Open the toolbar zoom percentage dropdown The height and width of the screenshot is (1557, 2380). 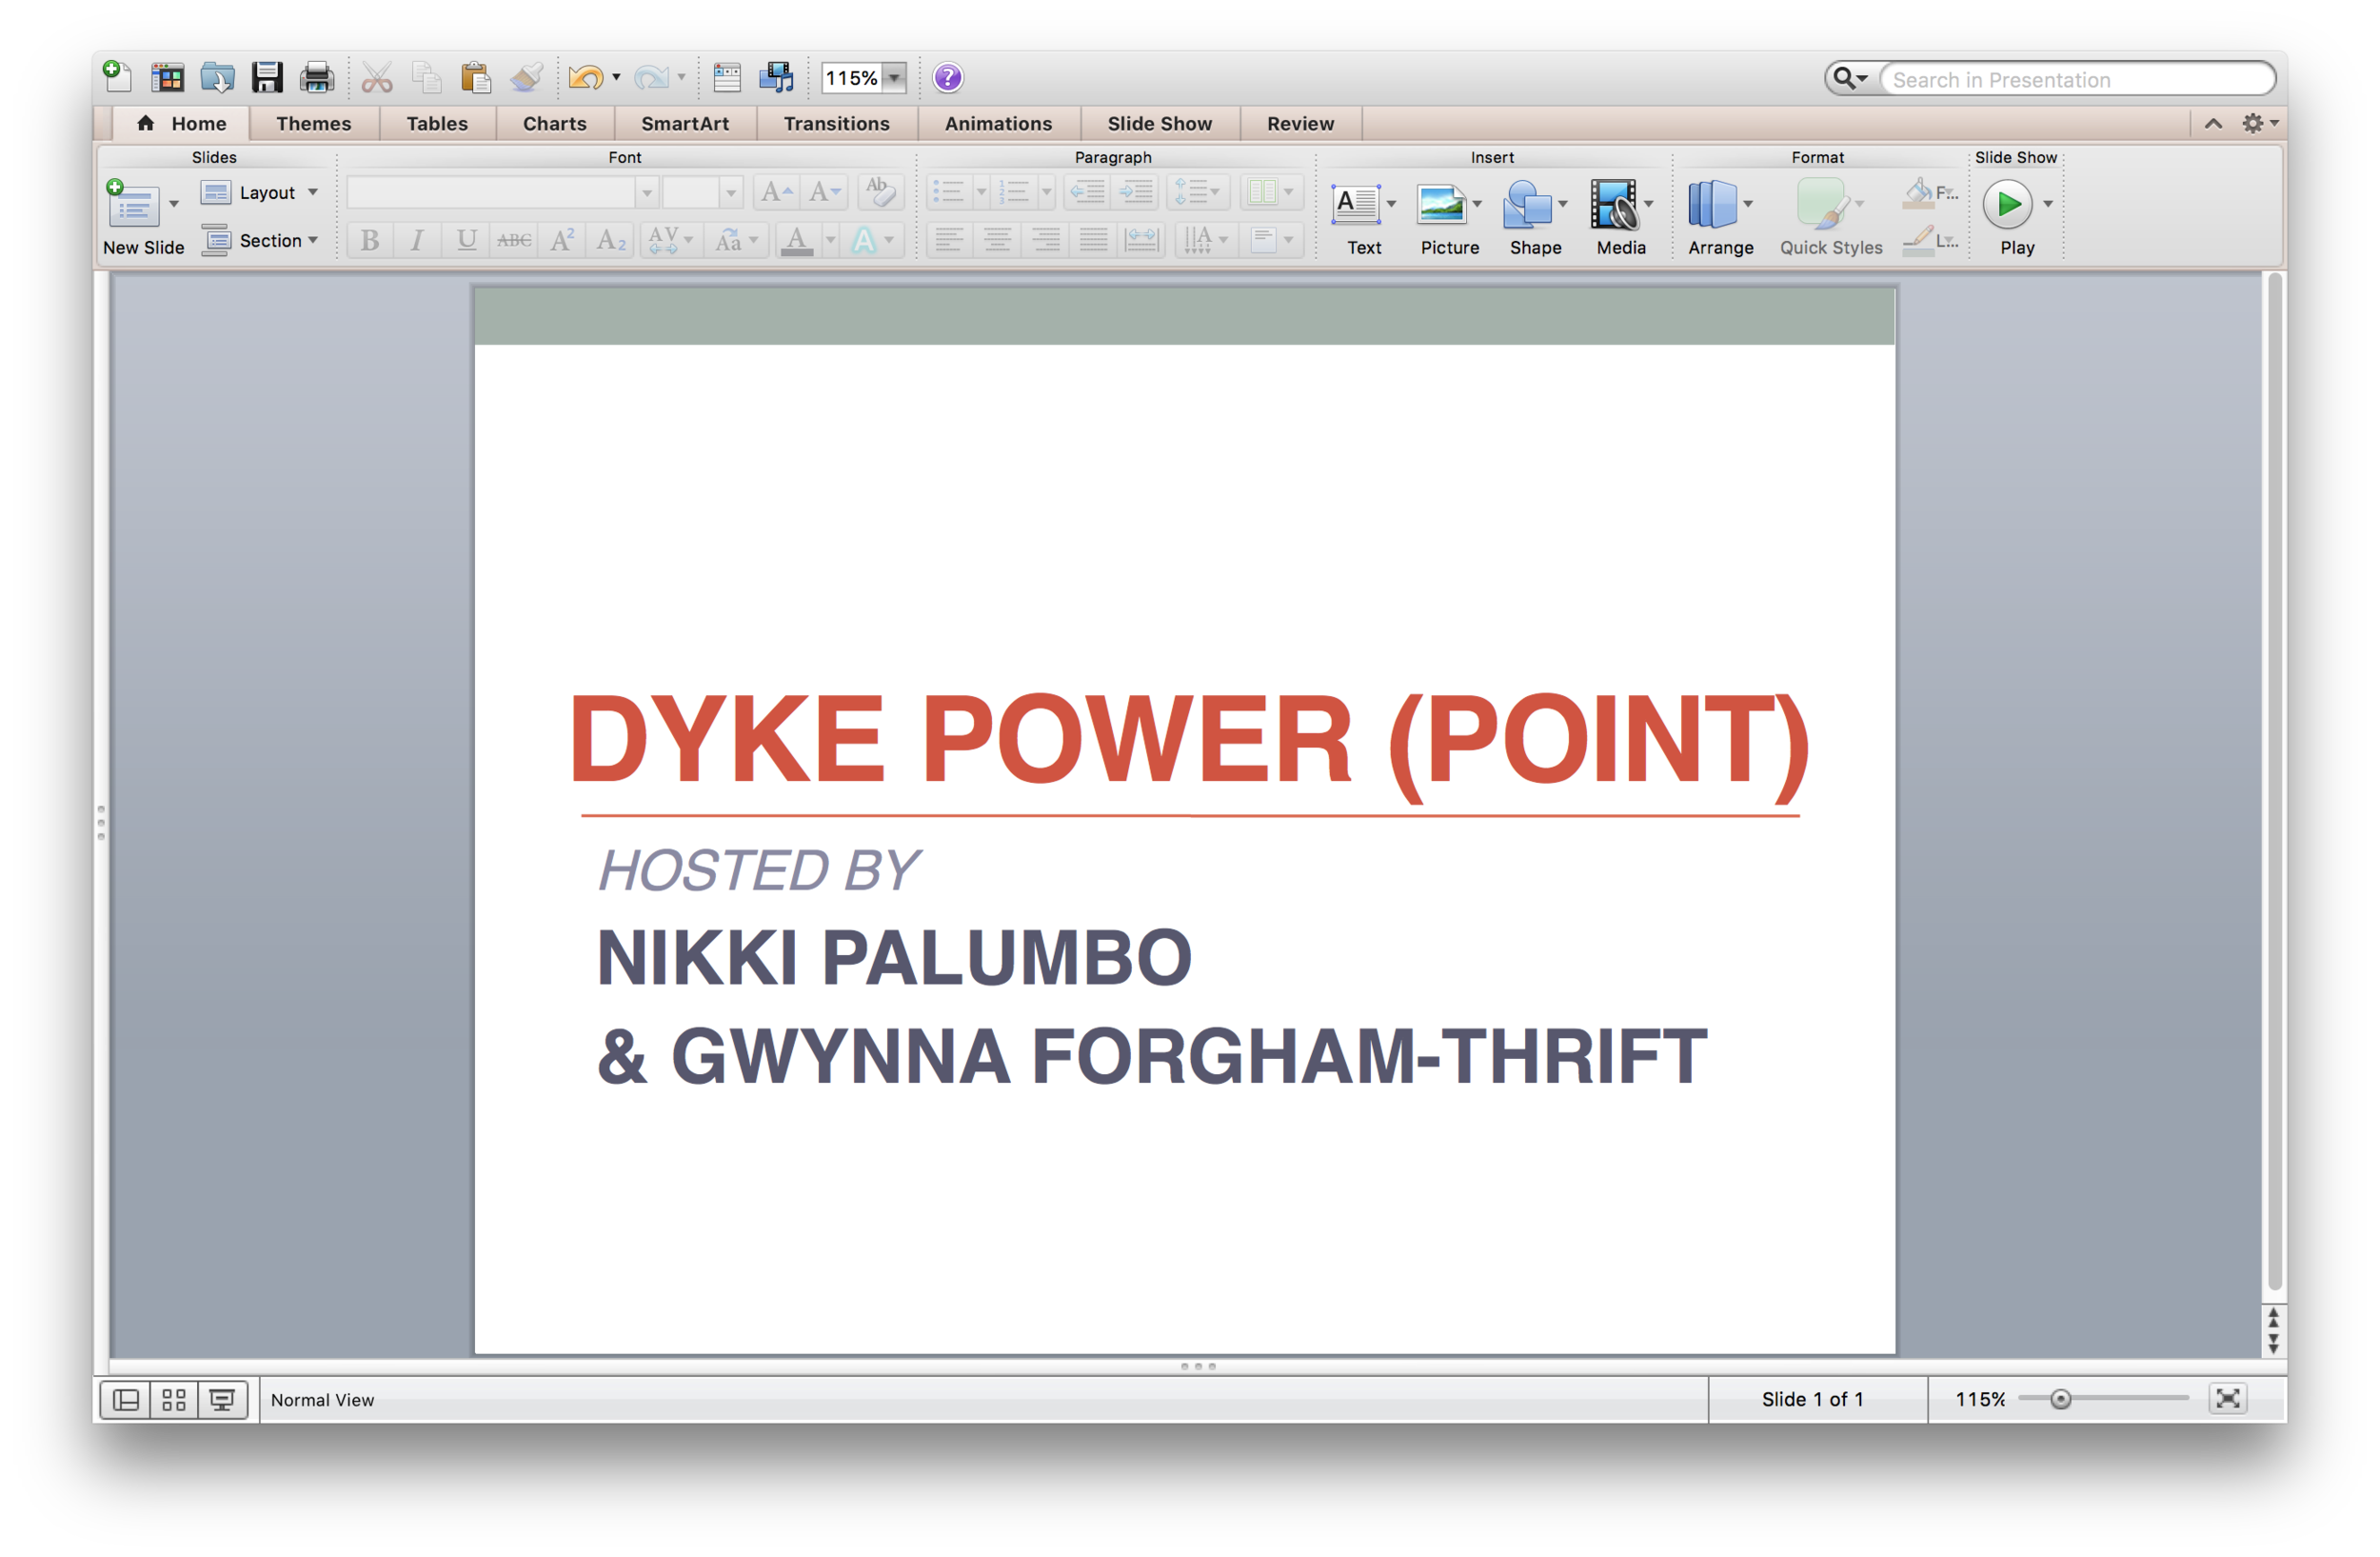coord(894,77)
